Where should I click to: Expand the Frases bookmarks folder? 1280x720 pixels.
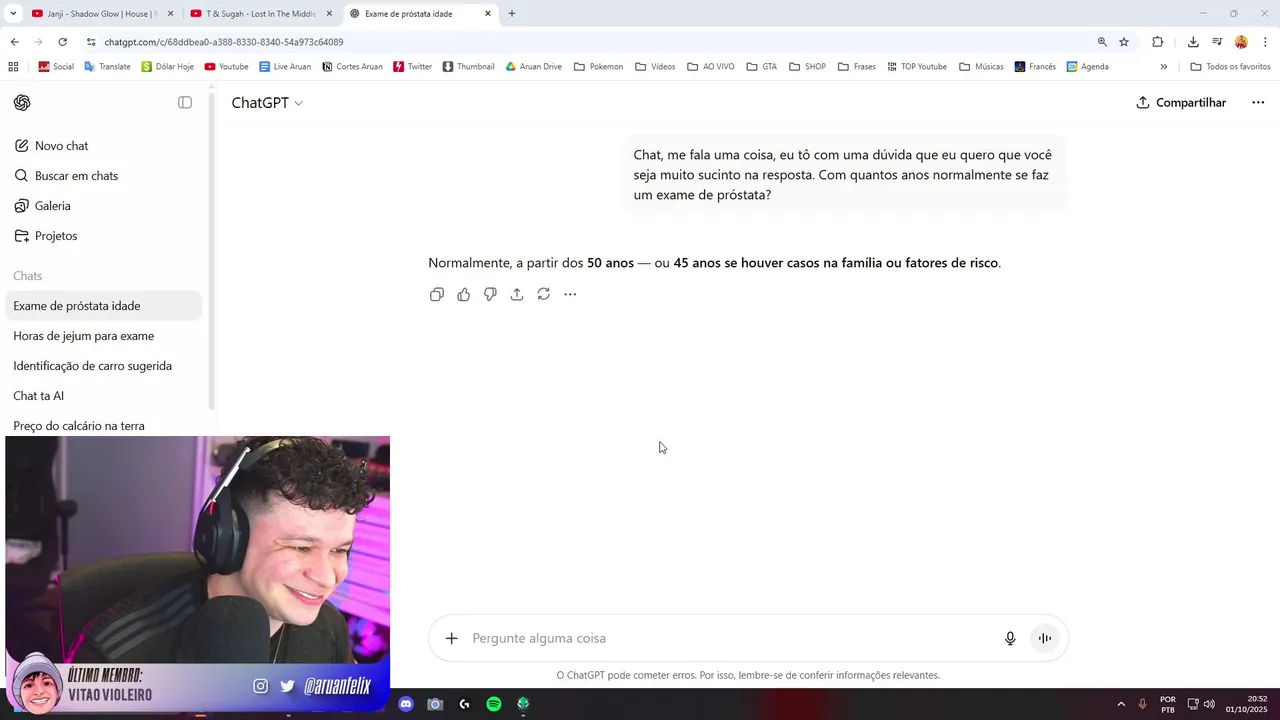[857, 67]
